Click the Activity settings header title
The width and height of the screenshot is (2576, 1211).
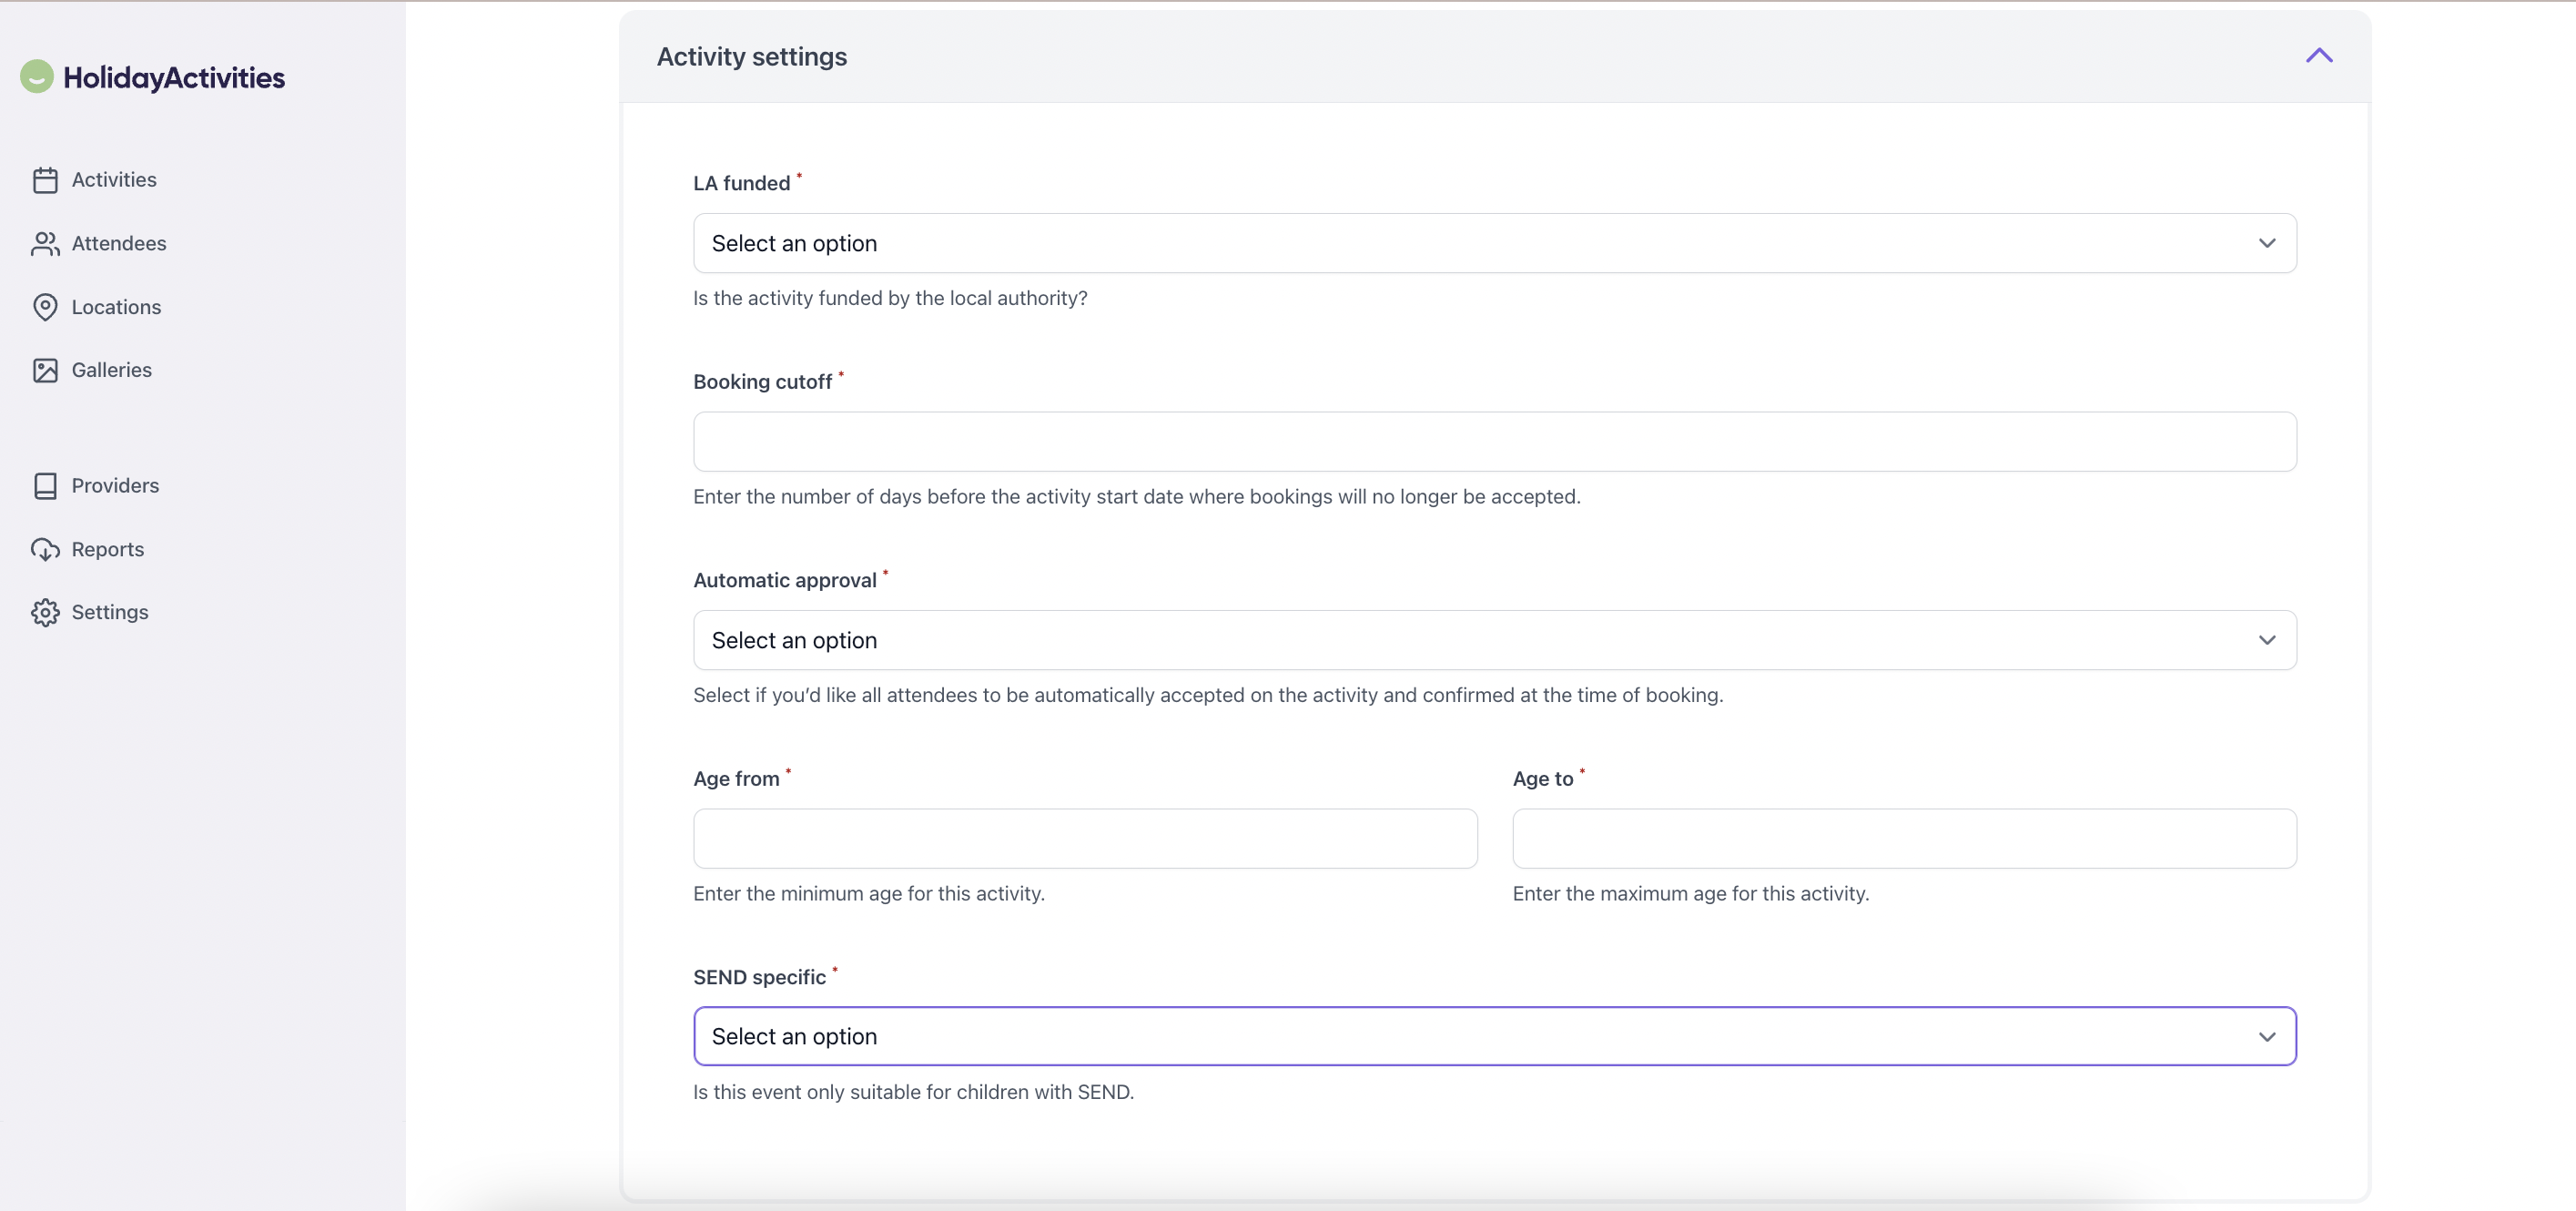pyautogui.click(x=751, y=57)
